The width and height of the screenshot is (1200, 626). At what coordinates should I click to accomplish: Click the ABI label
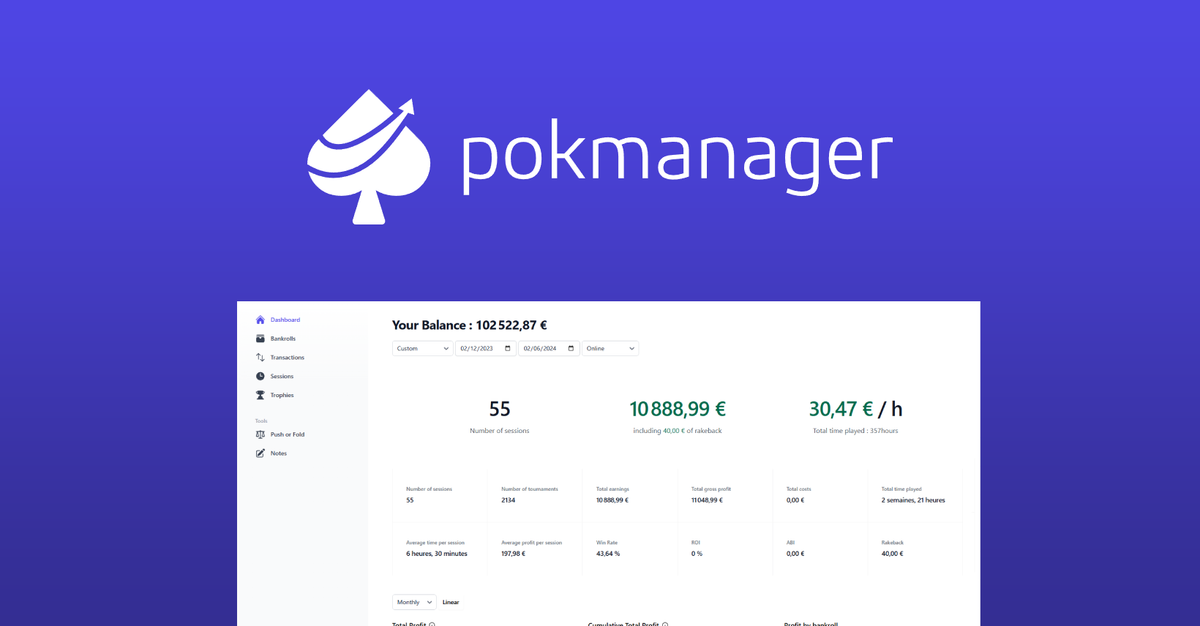[790, 542]
